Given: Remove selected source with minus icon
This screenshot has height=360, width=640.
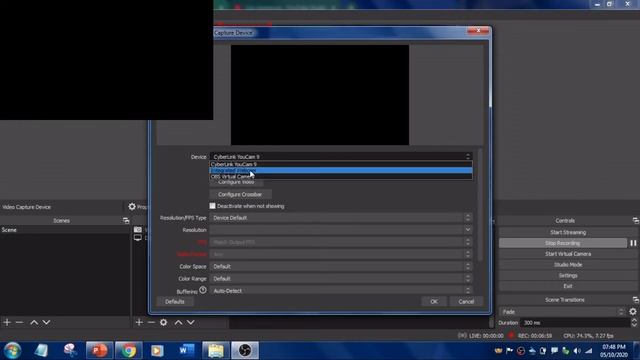Looking at the screenshot, I should coord(151,322).
